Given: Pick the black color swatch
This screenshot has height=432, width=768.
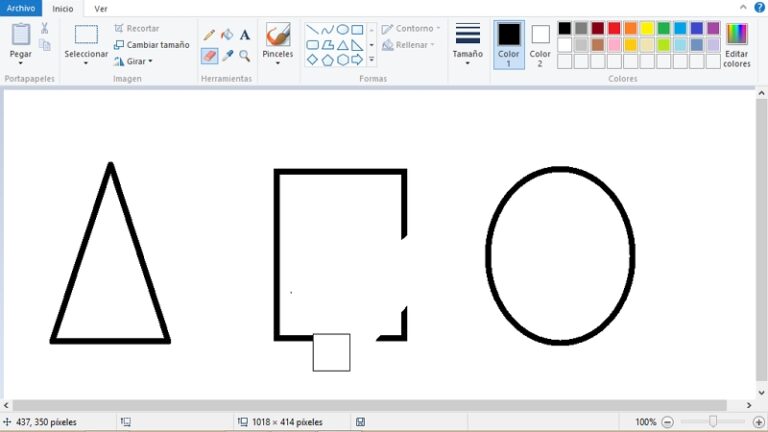Looking at the screenshot, I should pyautogui.click(x=565, y=28).
